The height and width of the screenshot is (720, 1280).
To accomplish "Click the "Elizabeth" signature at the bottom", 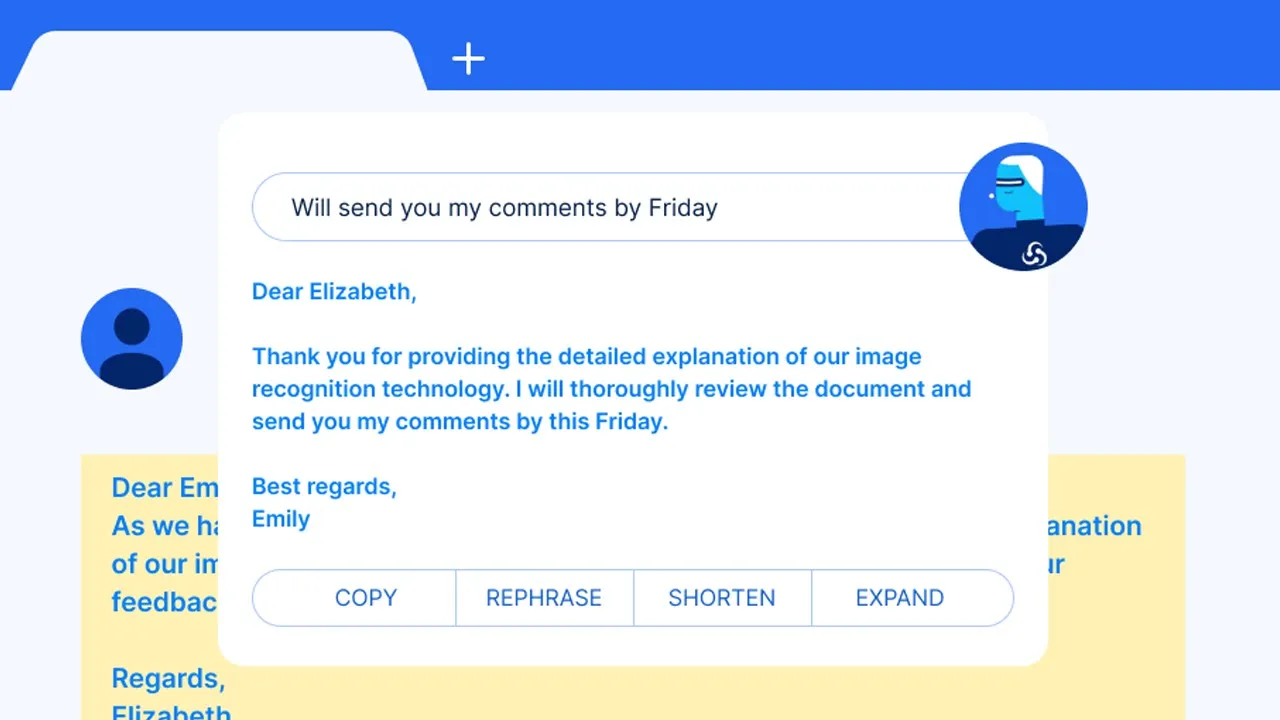I will 171,712.
